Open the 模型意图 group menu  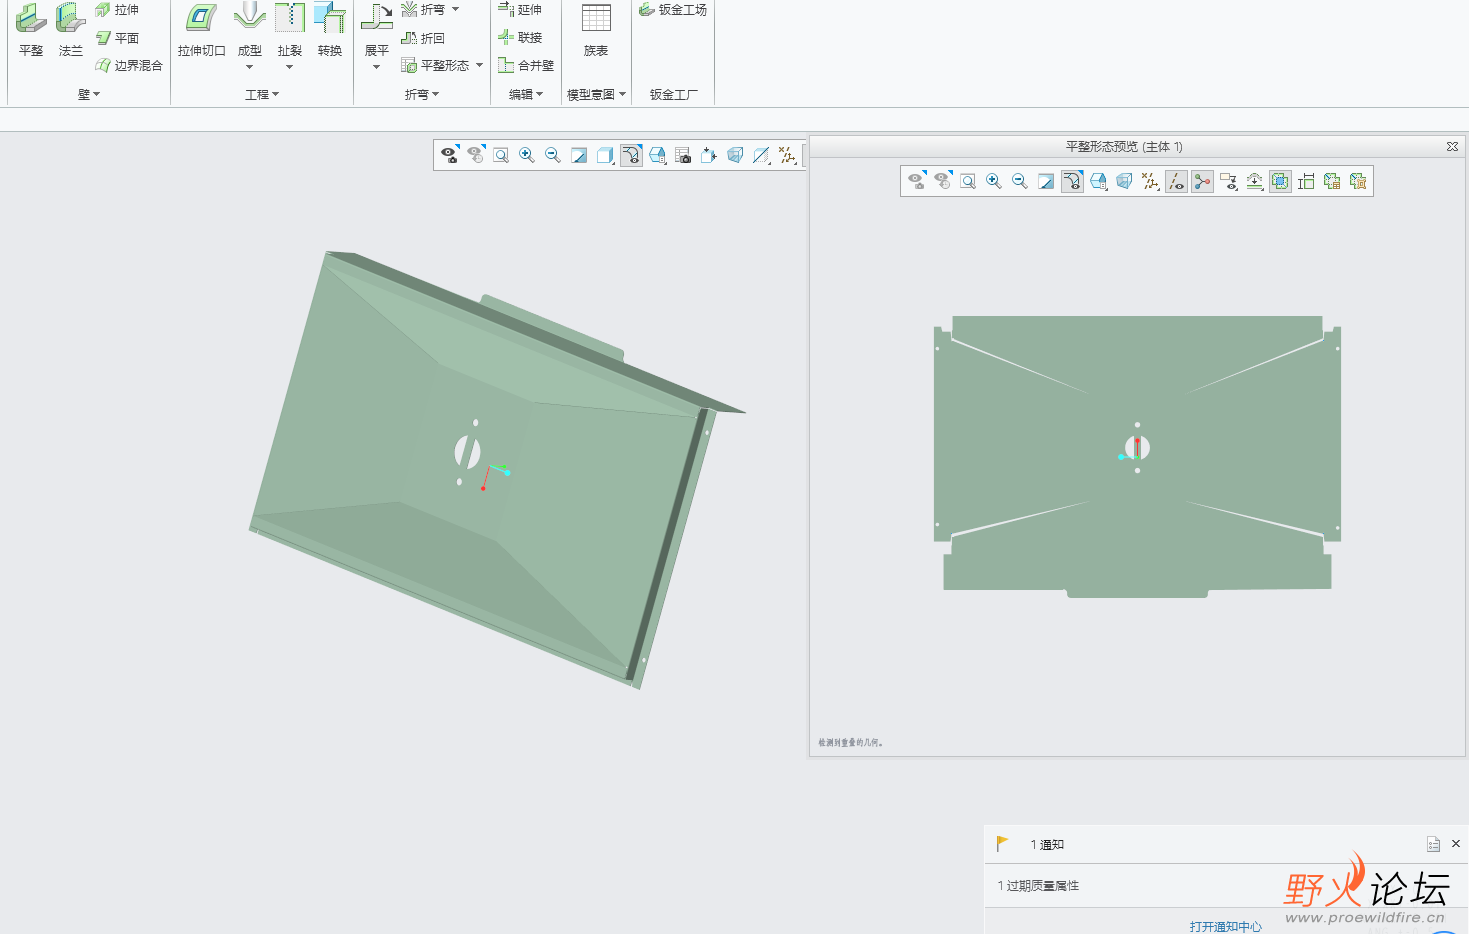pos(596,94)
